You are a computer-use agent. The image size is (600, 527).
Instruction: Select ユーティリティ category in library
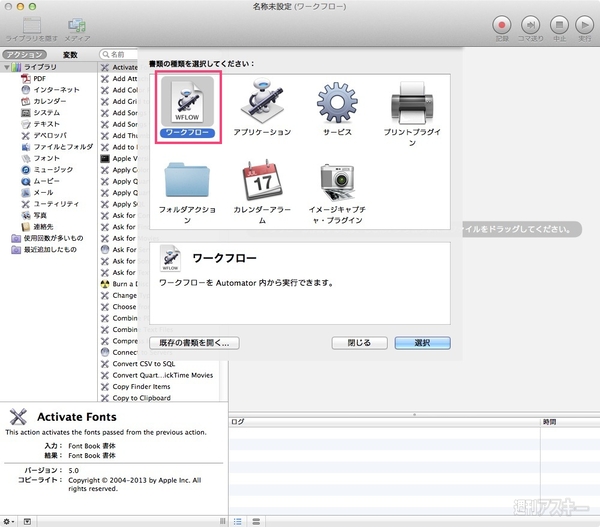coord(50,204)
